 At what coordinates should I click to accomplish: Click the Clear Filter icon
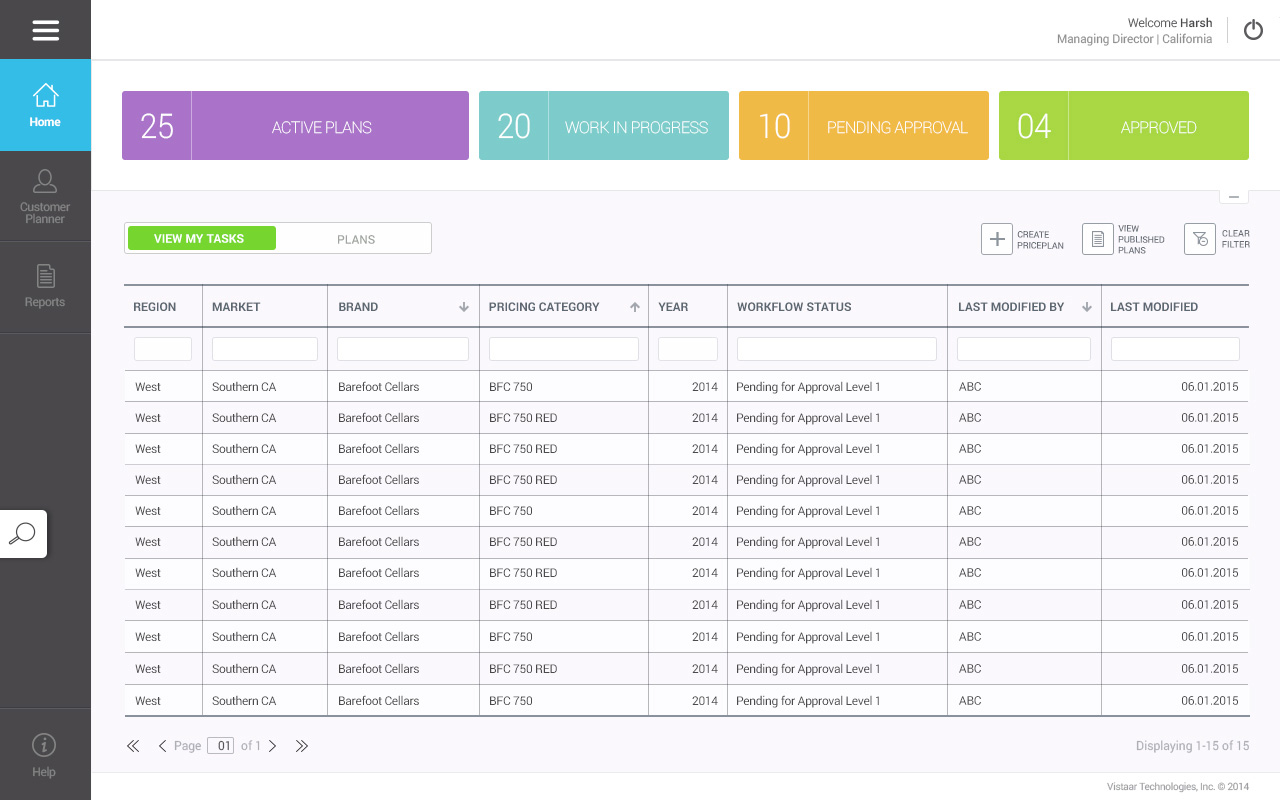(x=1199, y=240)
